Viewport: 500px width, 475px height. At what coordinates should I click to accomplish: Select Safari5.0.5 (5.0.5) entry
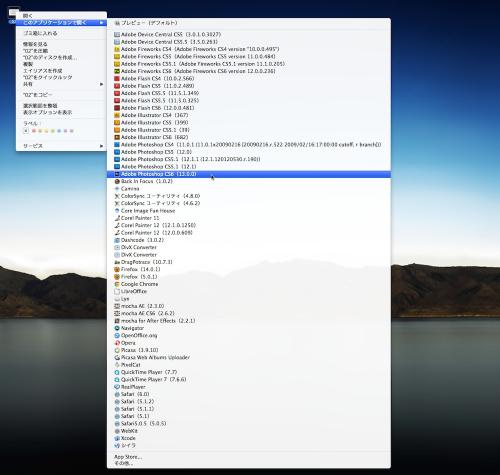click(249, 423)
